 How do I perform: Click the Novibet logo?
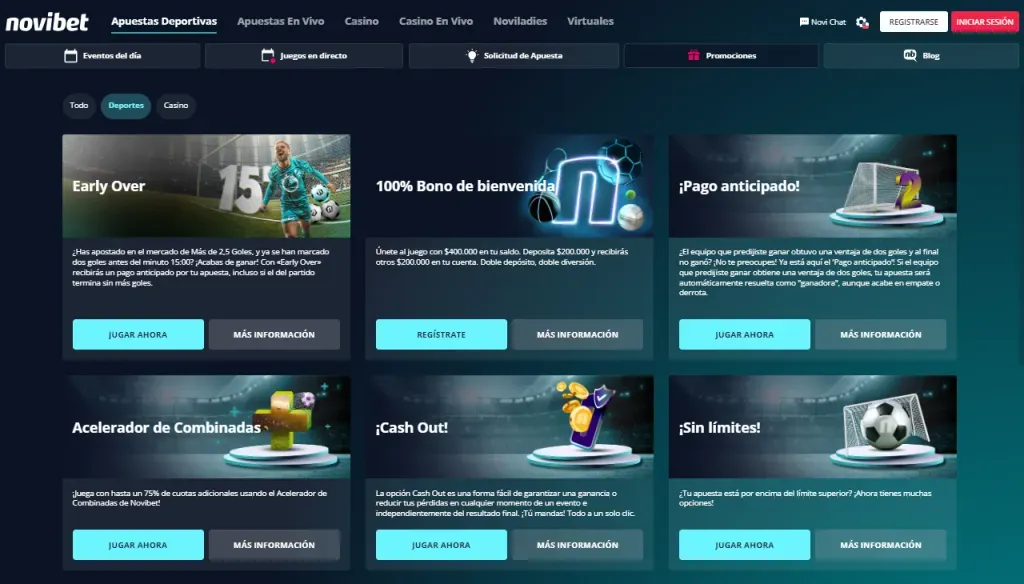click(x=47, y=23)
